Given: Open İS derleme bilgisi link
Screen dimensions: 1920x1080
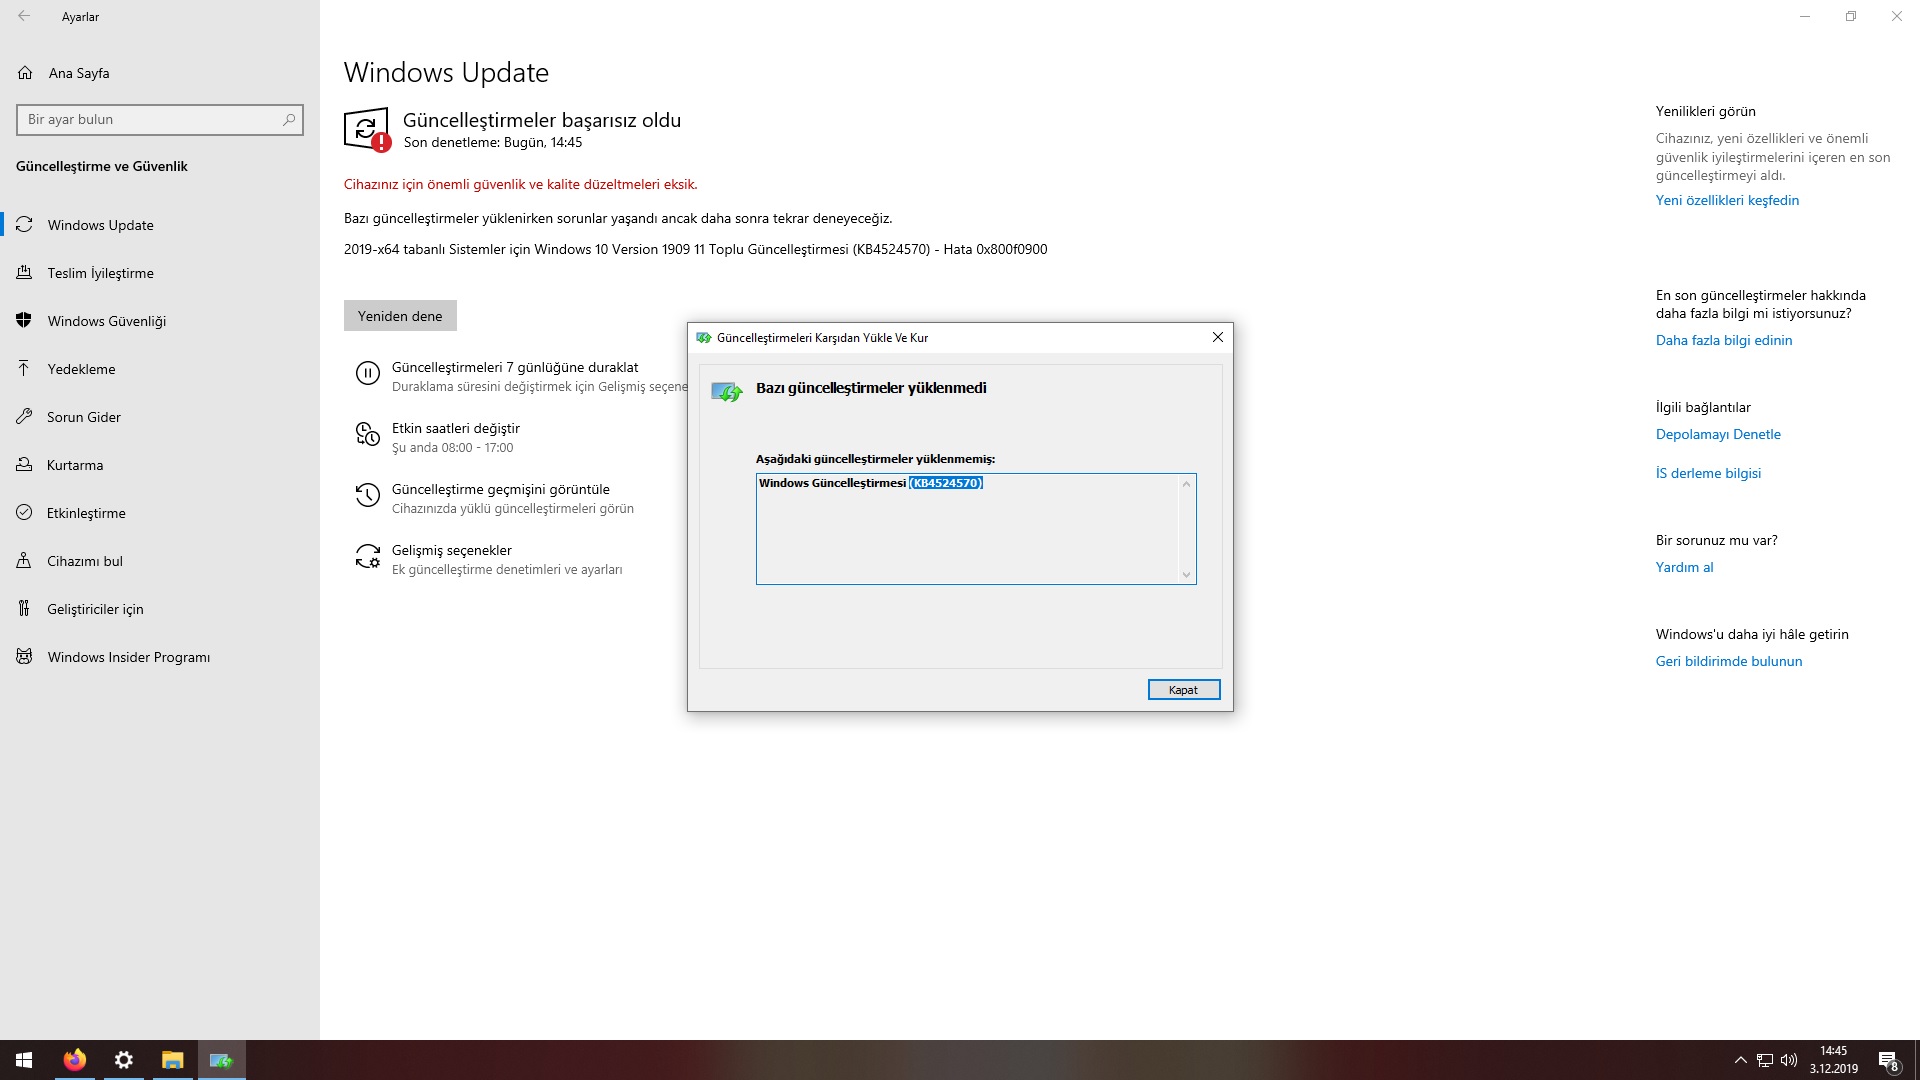Looking at the screenshot, I should coord(1708,473).
